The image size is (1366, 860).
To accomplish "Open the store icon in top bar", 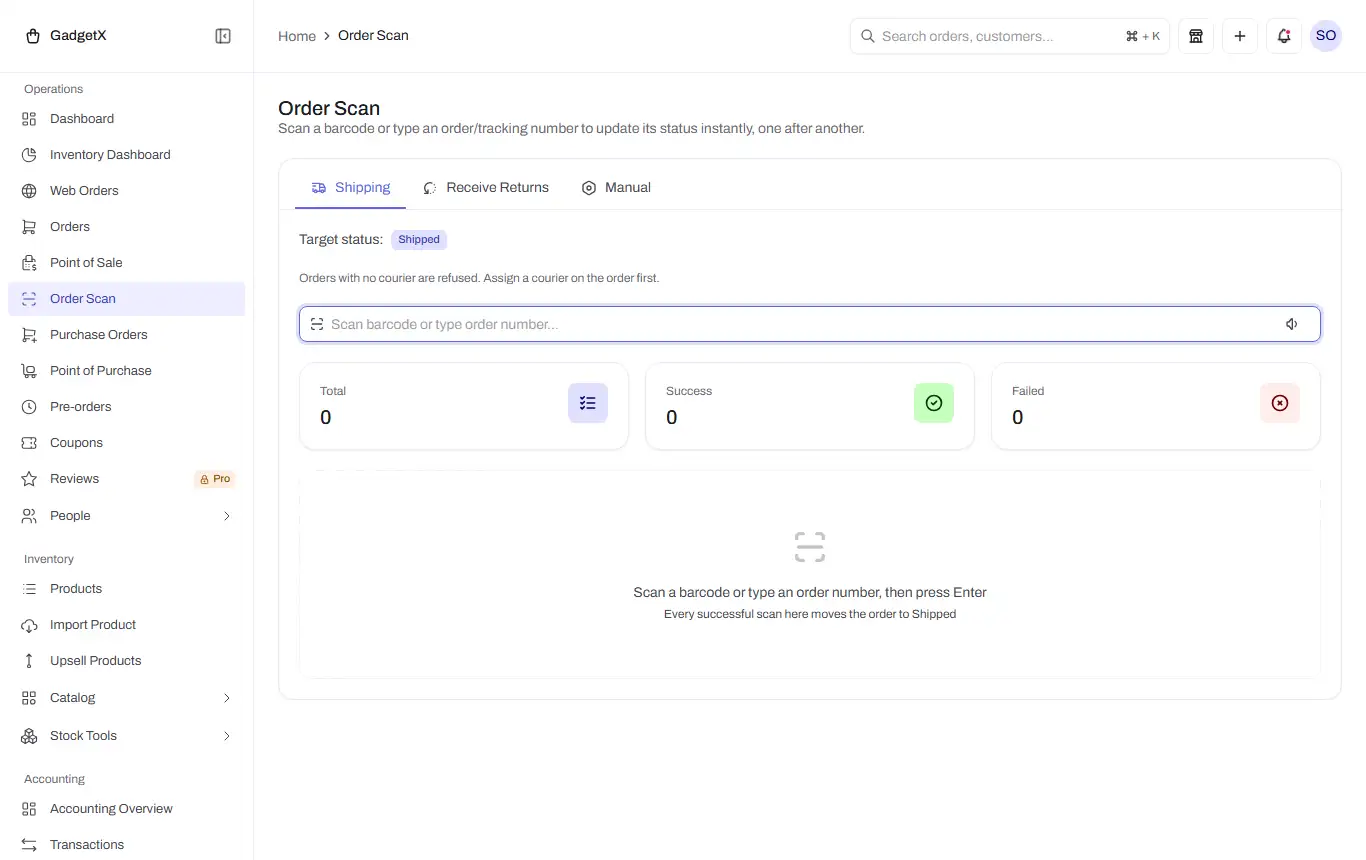I will click(x=1196, y=36).
